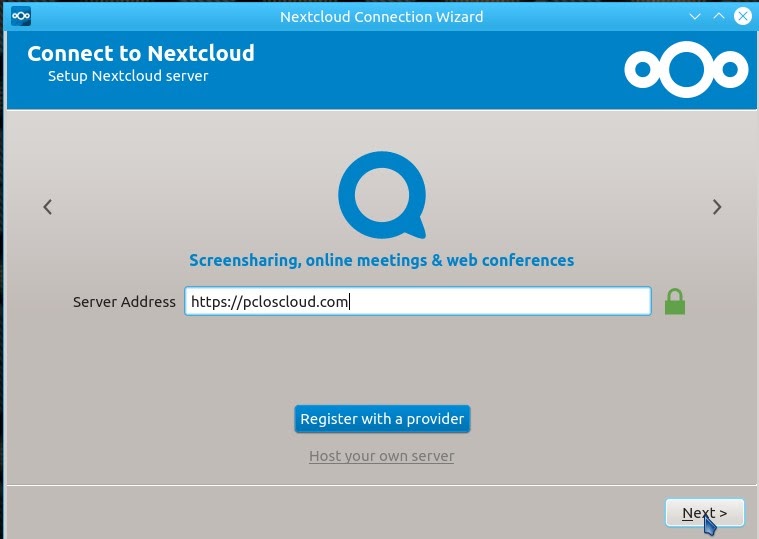Click the 'Server Address' label
Viewport: 759px width, 539px height.
124,302
